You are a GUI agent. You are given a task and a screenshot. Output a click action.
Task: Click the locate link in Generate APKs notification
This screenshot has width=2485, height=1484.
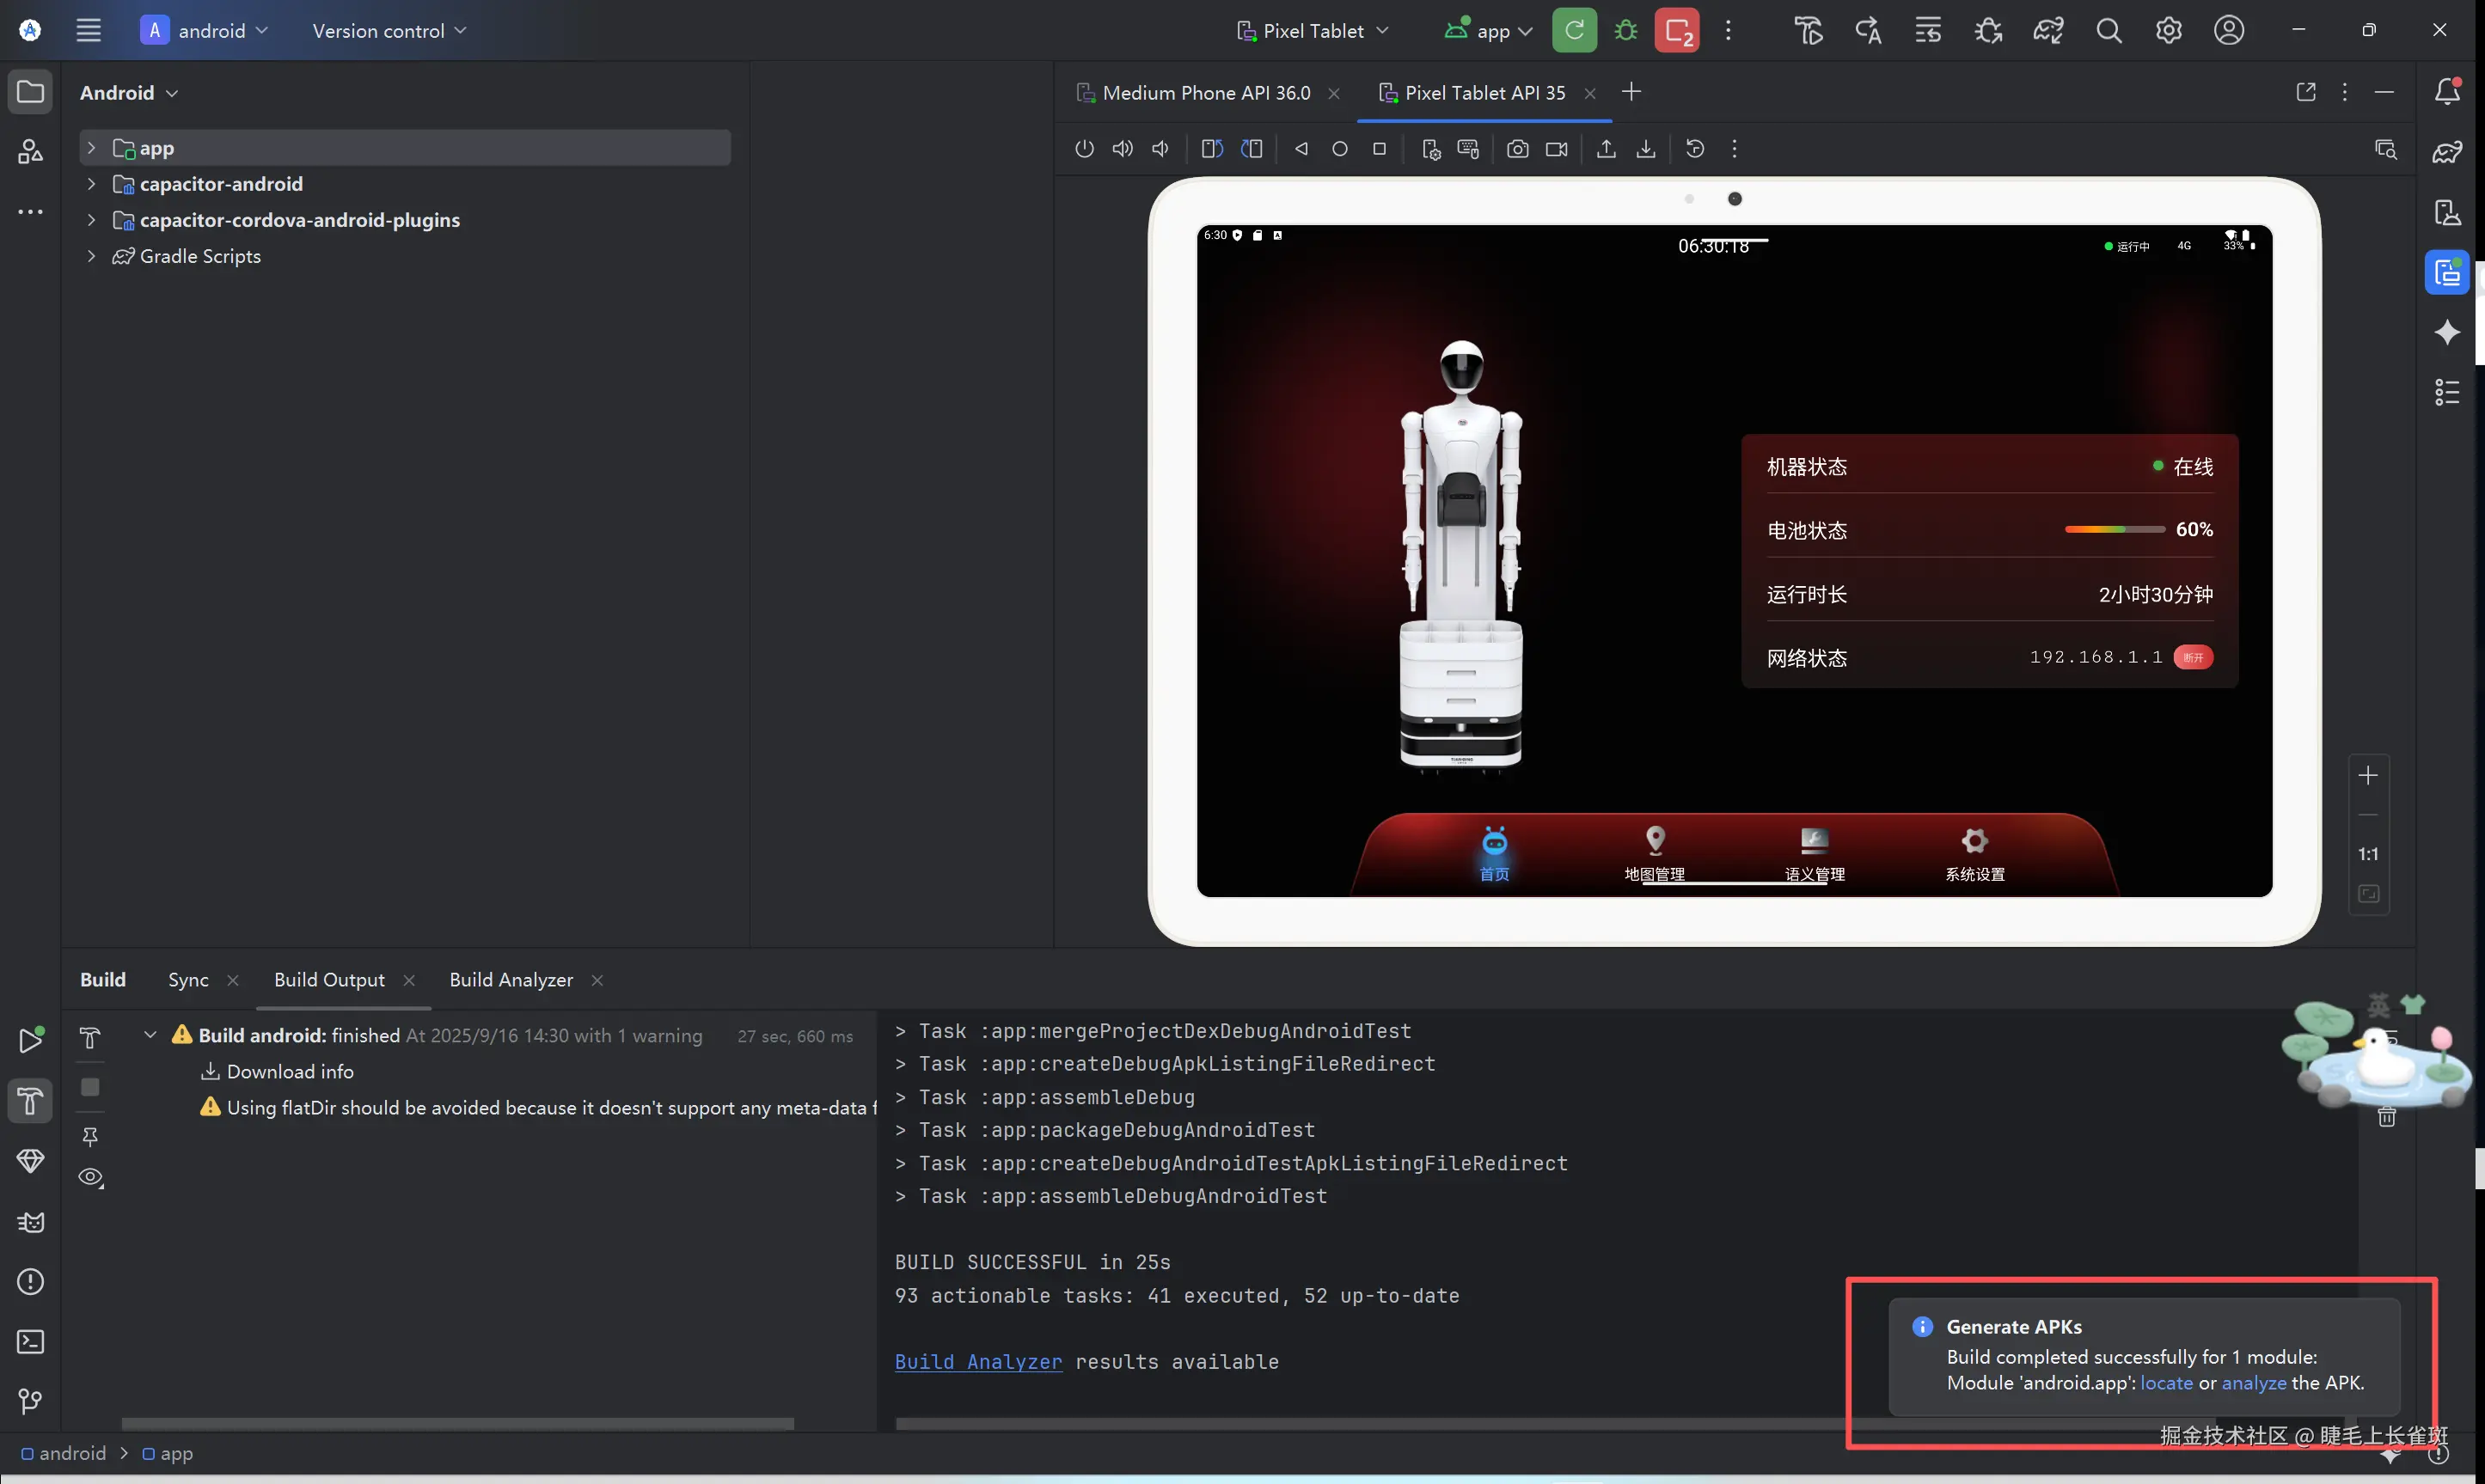click(x=2166, y=1383)
